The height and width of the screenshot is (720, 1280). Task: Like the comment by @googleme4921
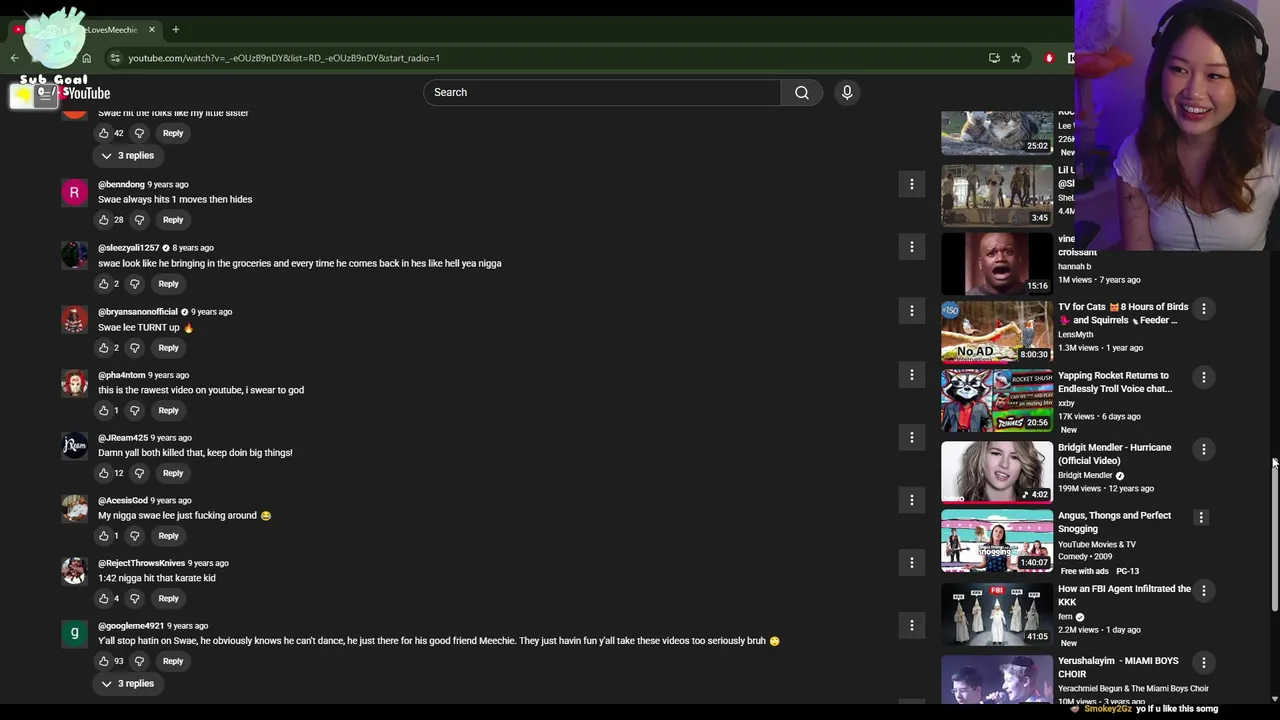coord(103,661)
